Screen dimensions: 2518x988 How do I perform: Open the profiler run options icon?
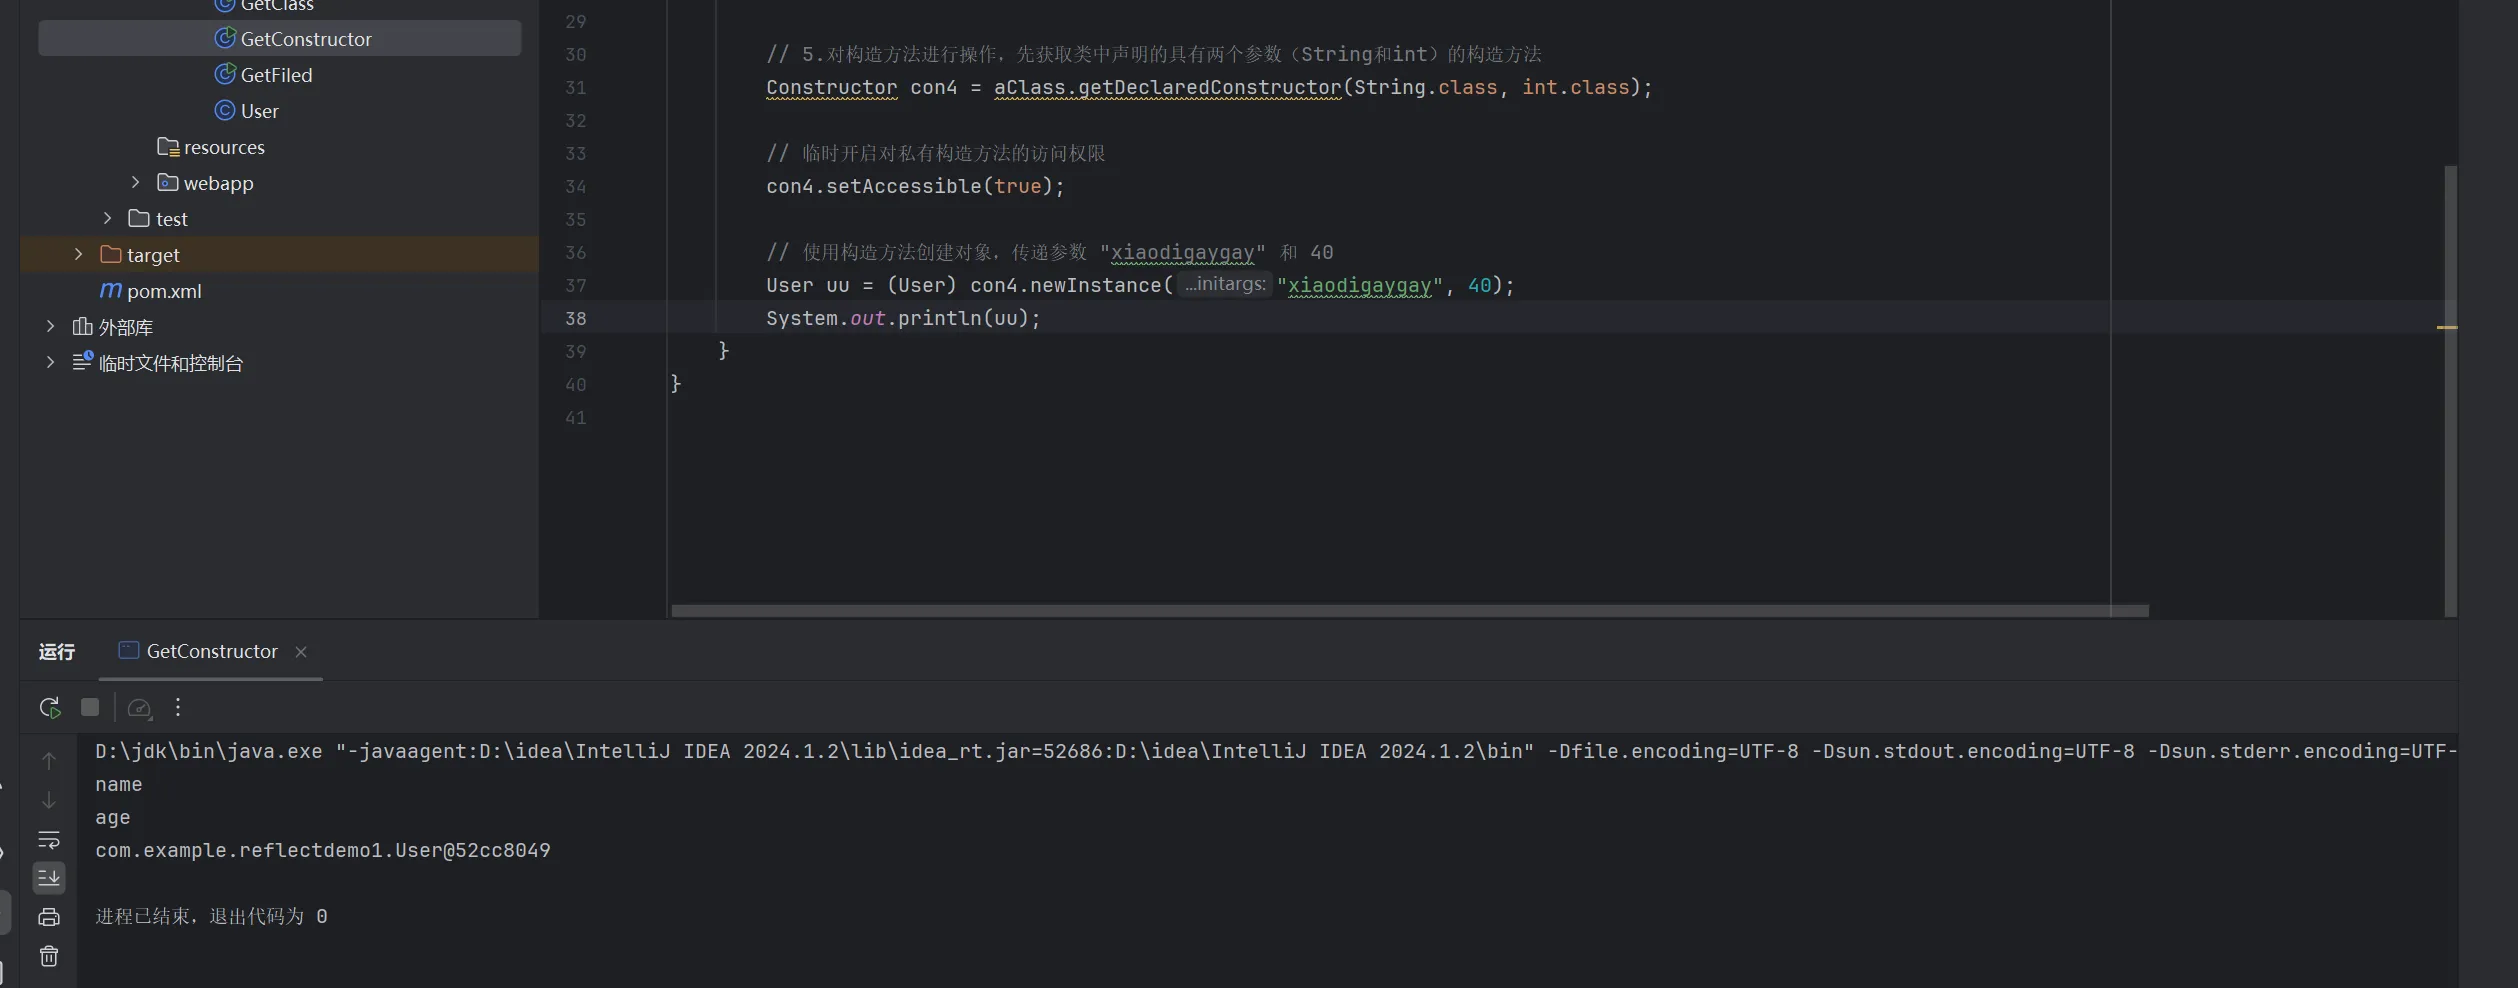click(x=139, y=708)
